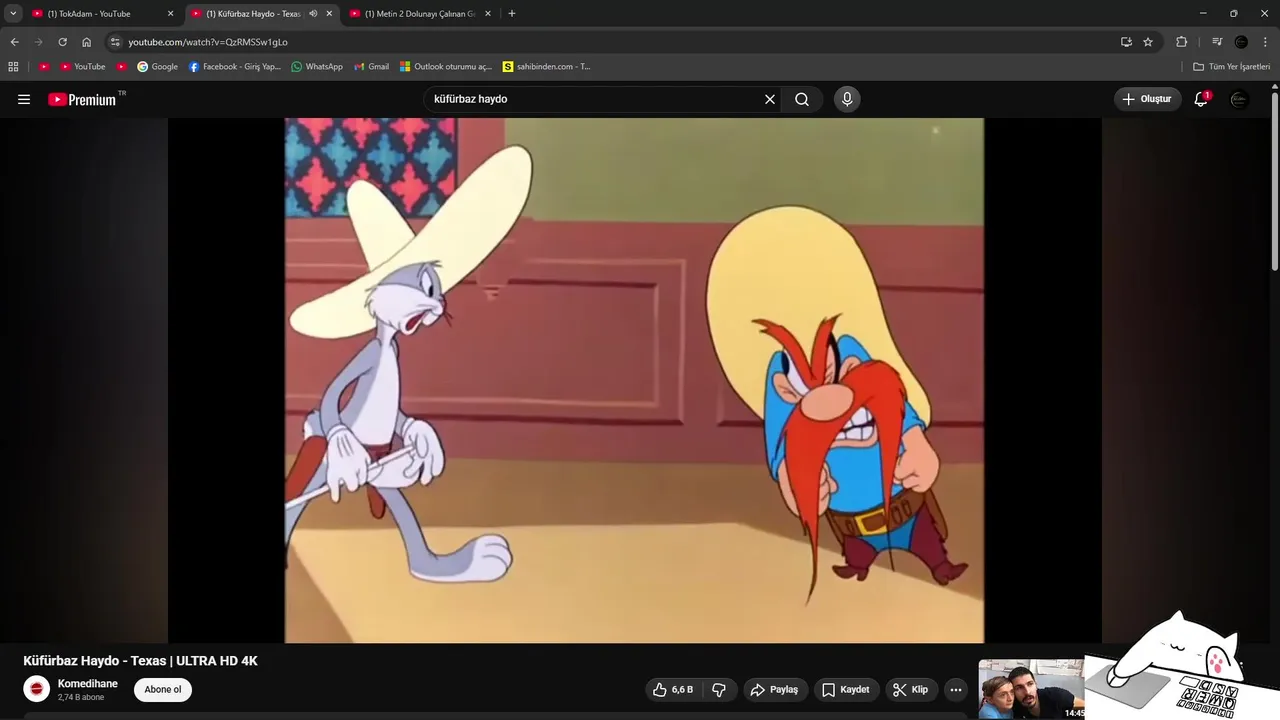Open the Komedihane channel avatar

click(37, 689)
